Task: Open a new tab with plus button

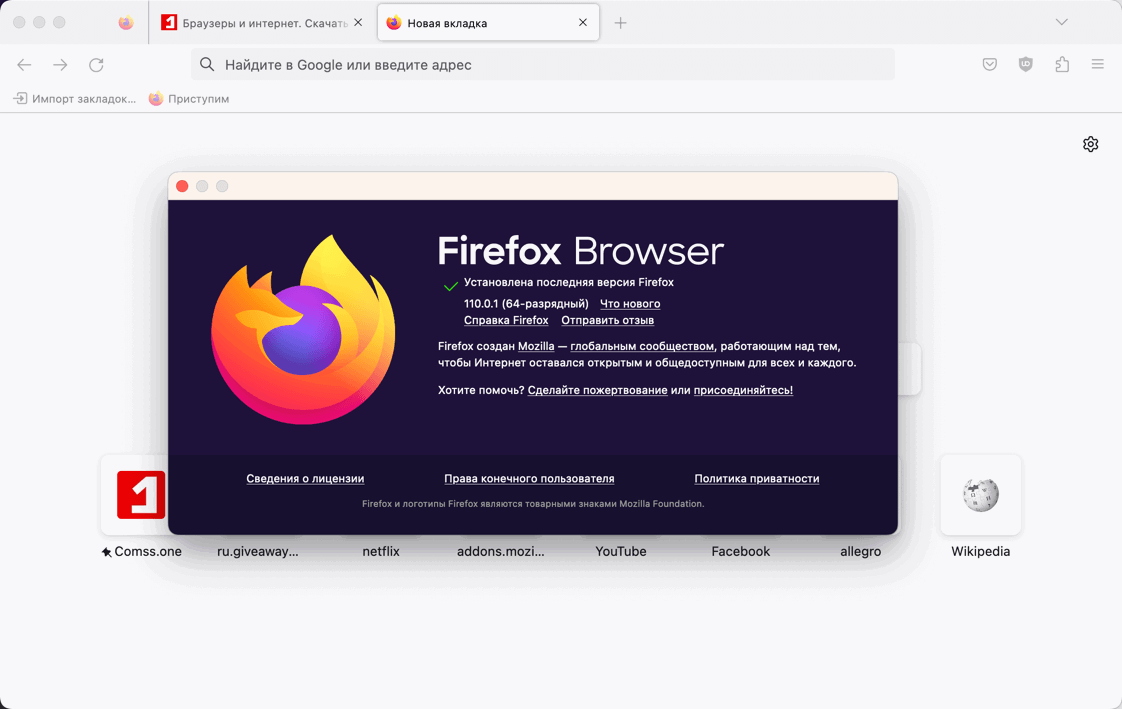Action: (620, 23)
